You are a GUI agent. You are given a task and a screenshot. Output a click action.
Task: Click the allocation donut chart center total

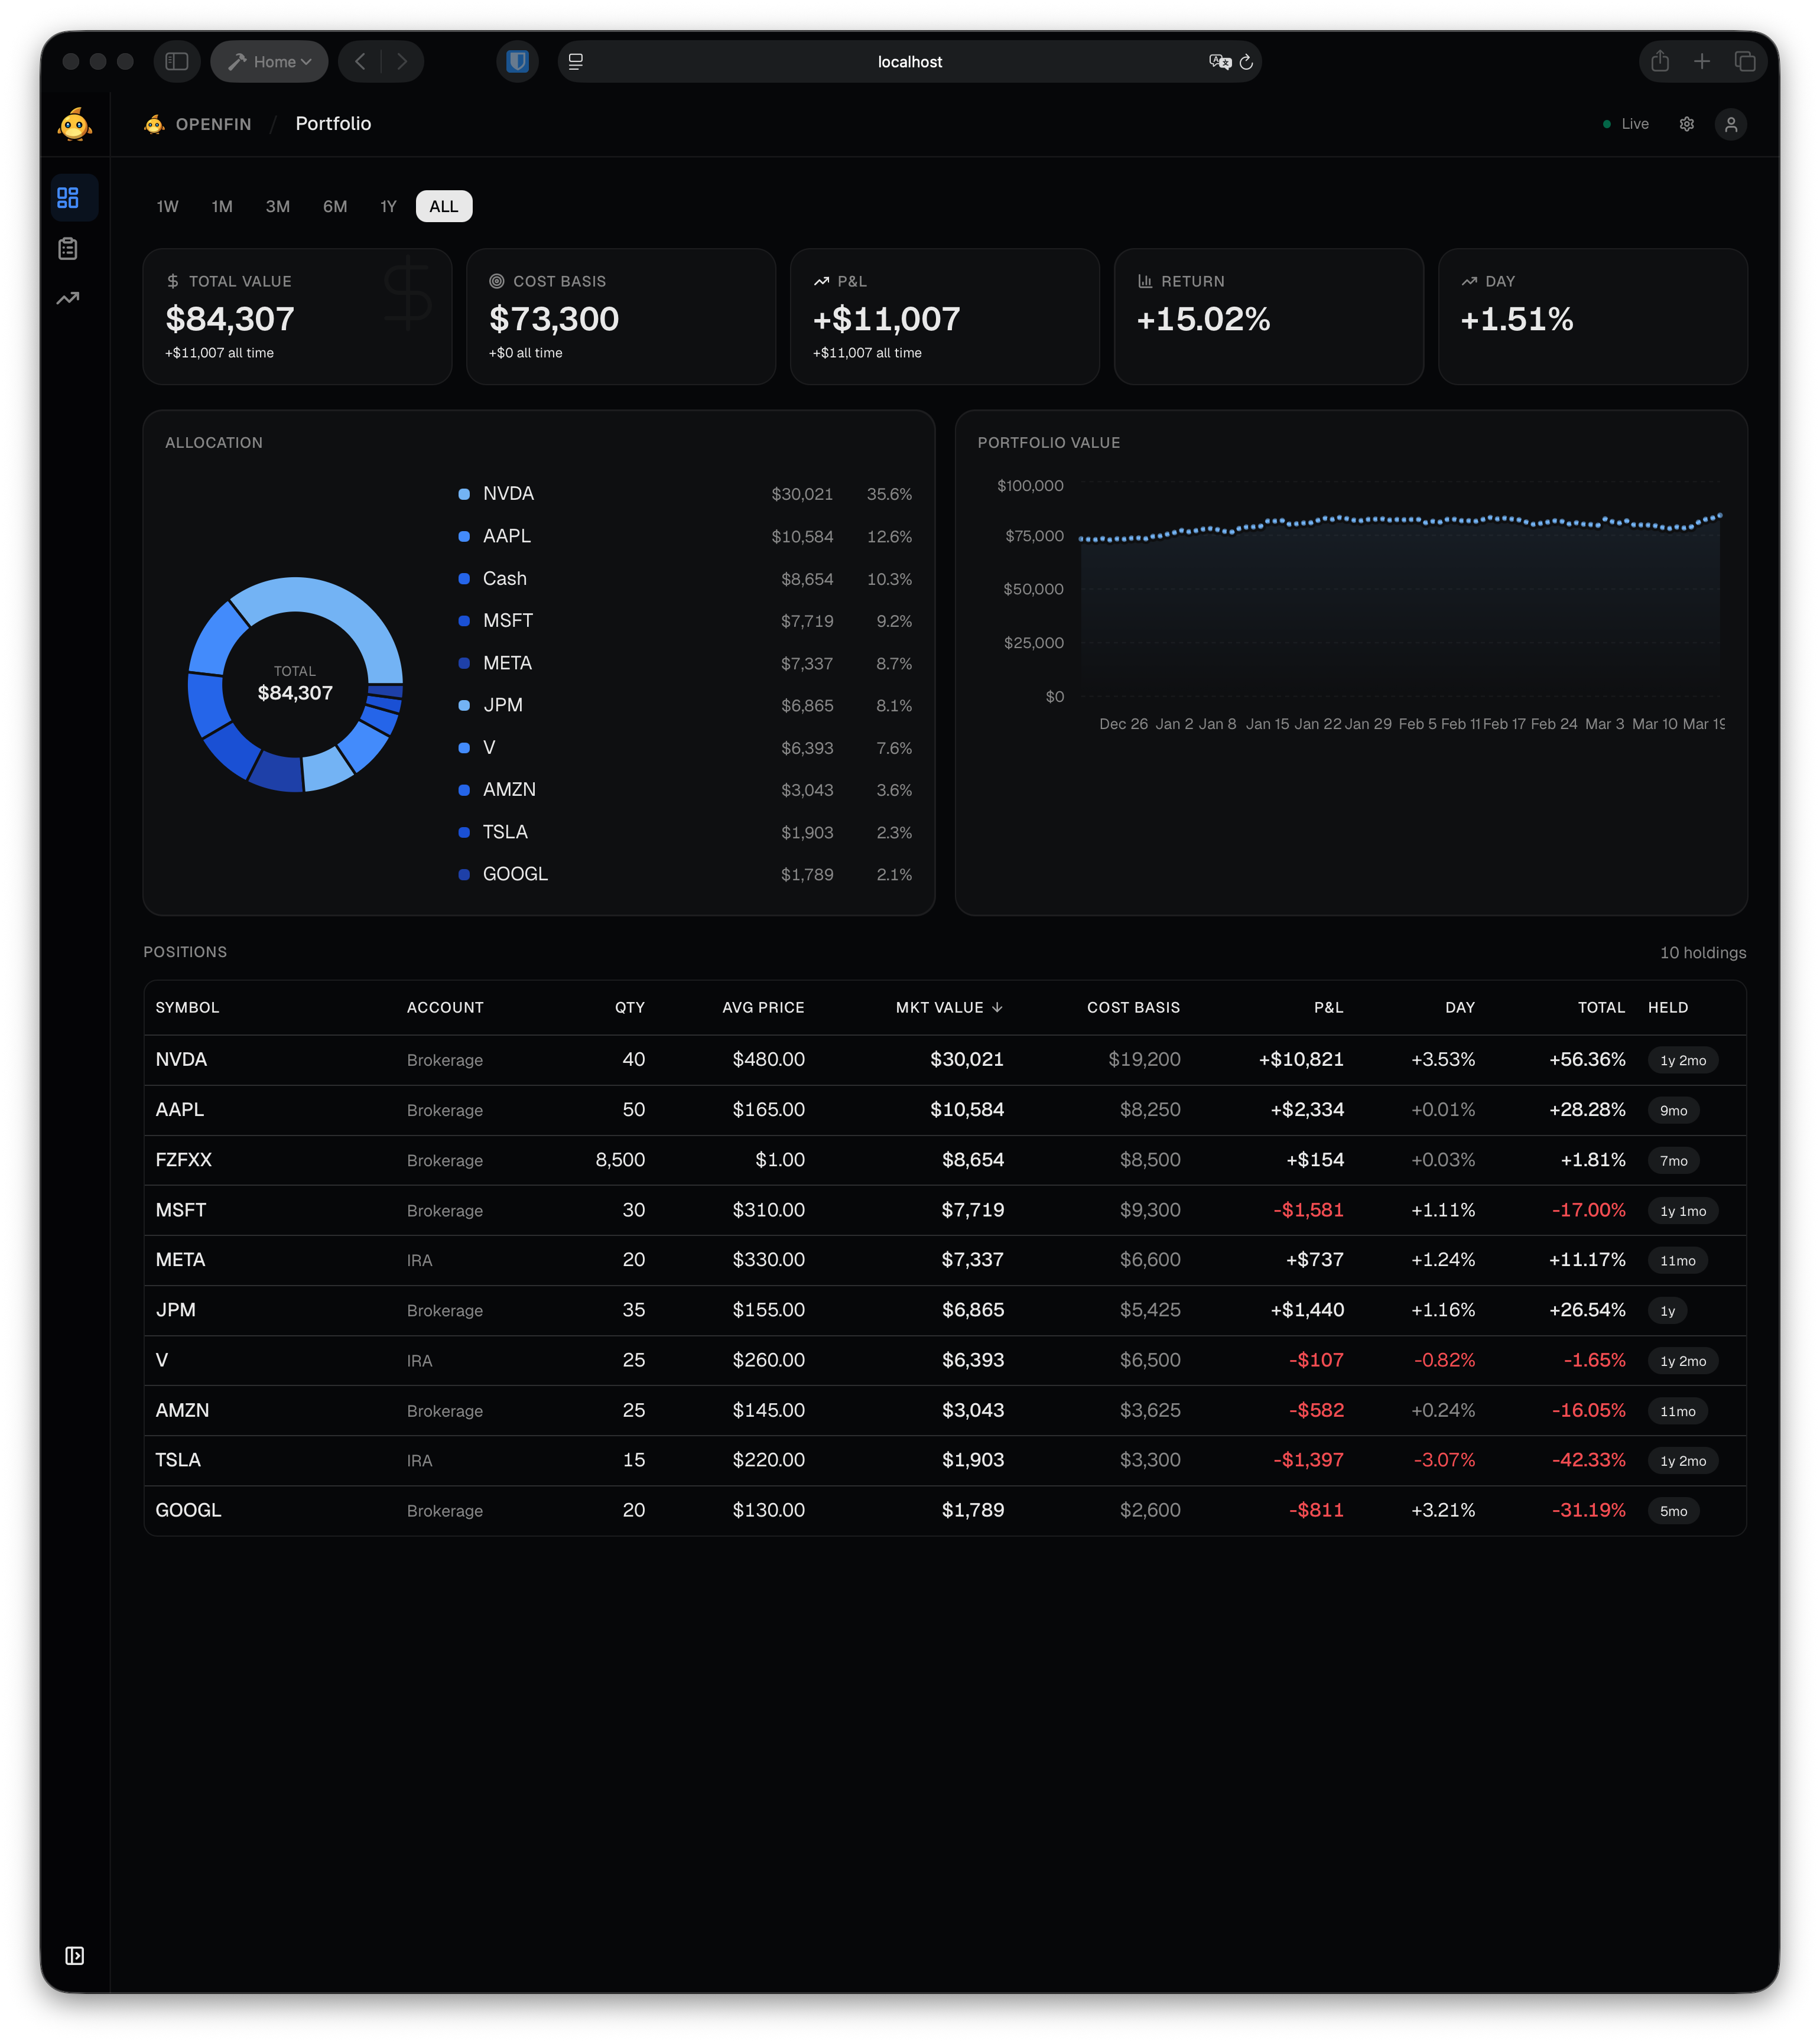point(295,684)
